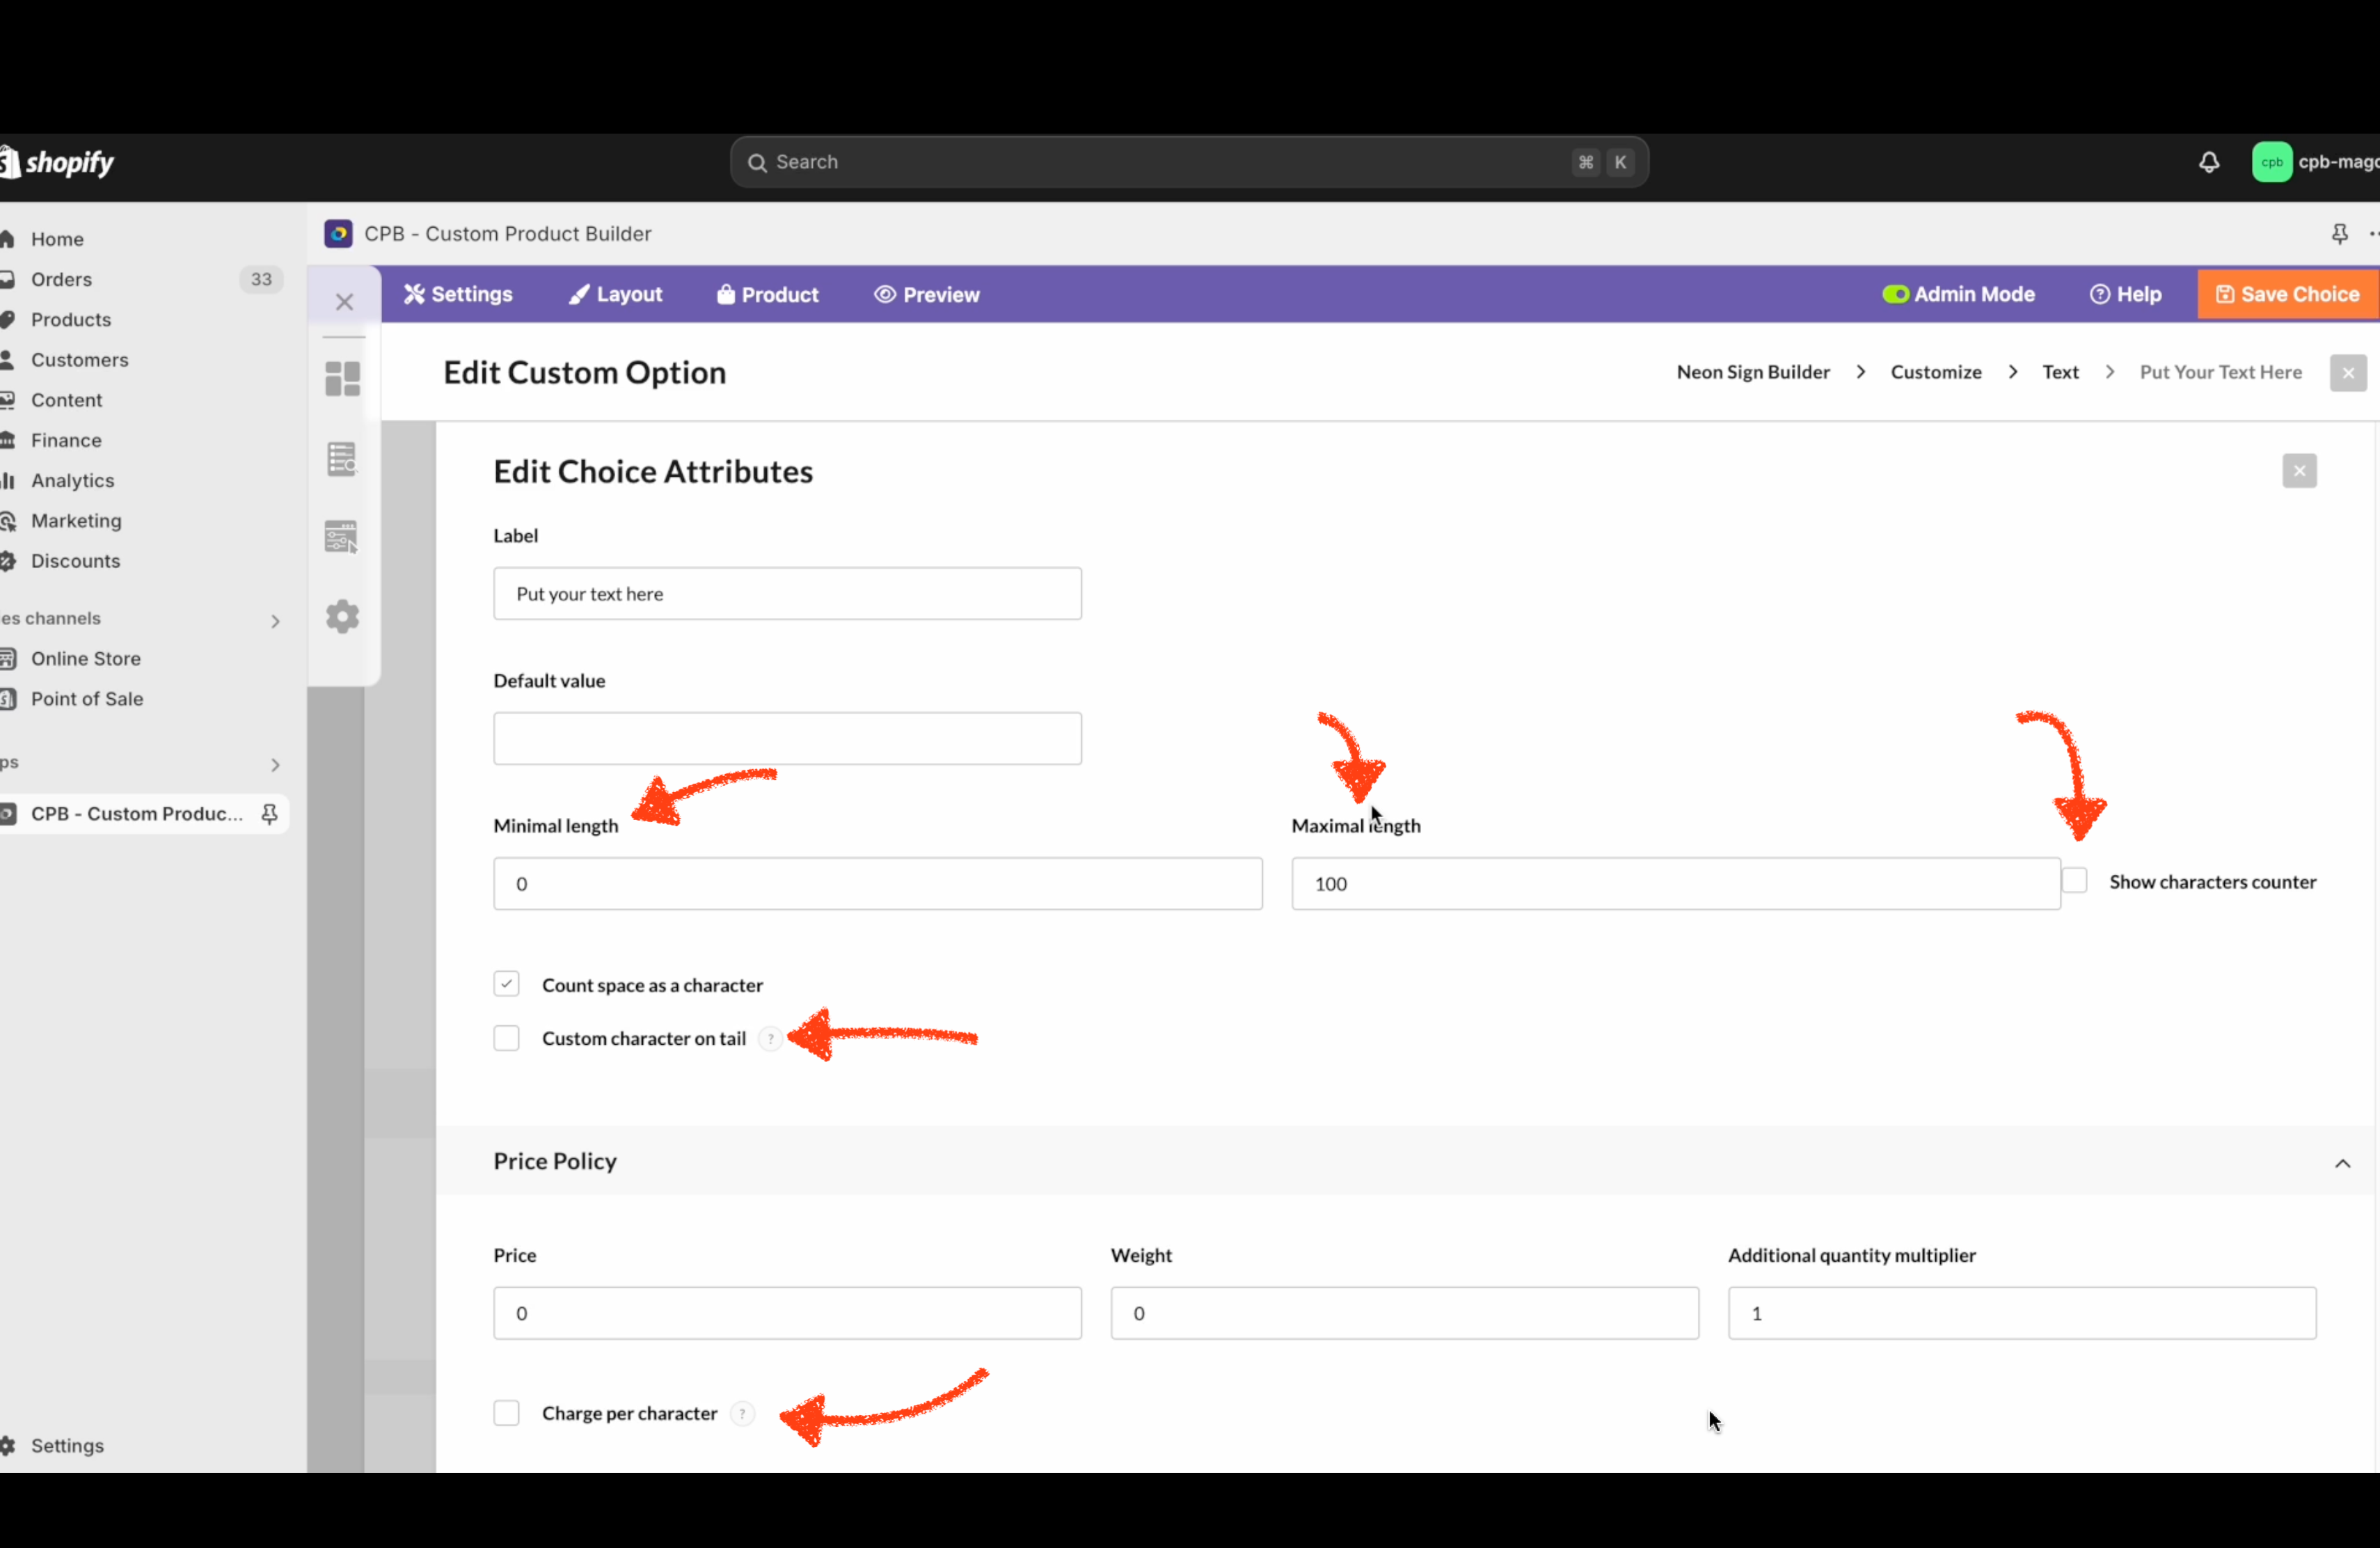Screen dimensions: 2380x1548
Task: Select CPB - Custom Product Builder app in sidebar
Action: (x=136, y=814)
